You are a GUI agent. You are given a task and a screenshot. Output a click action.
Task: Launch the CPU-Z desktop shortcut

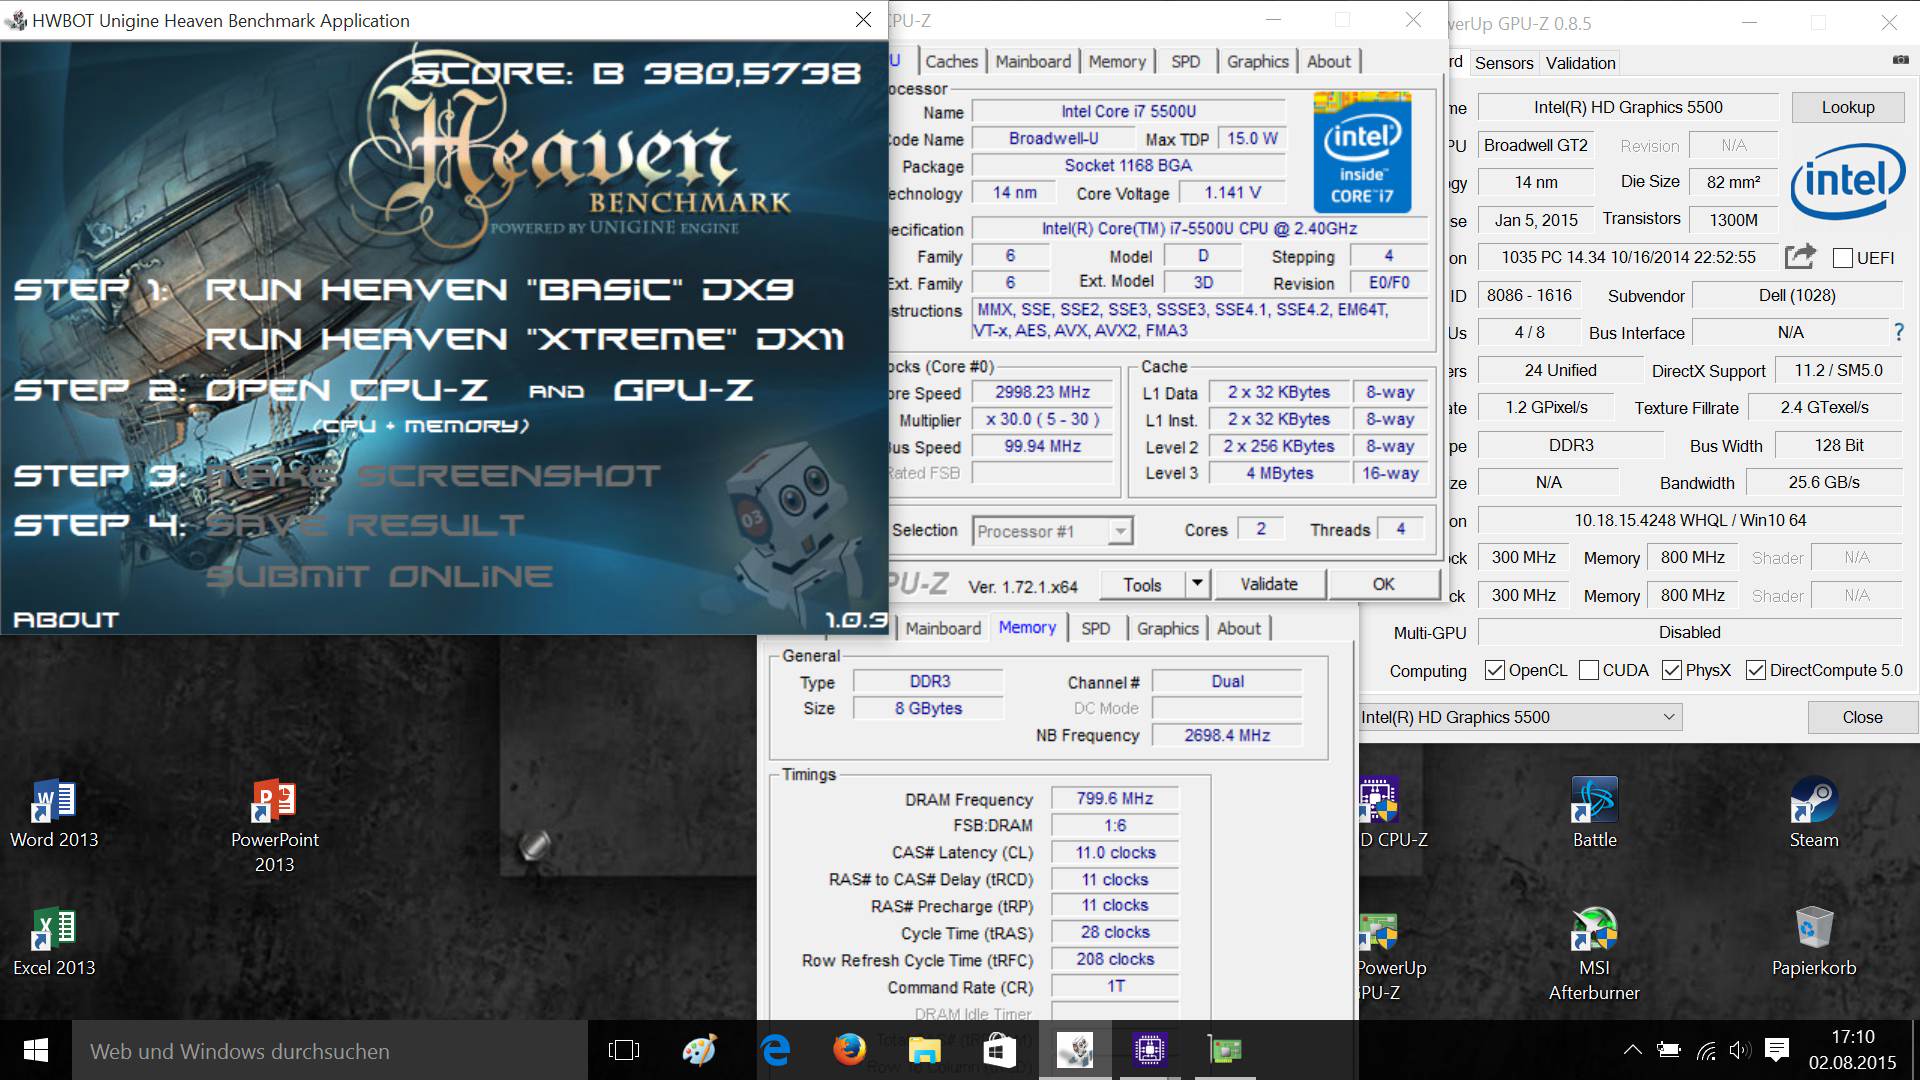click(1393, 814)
